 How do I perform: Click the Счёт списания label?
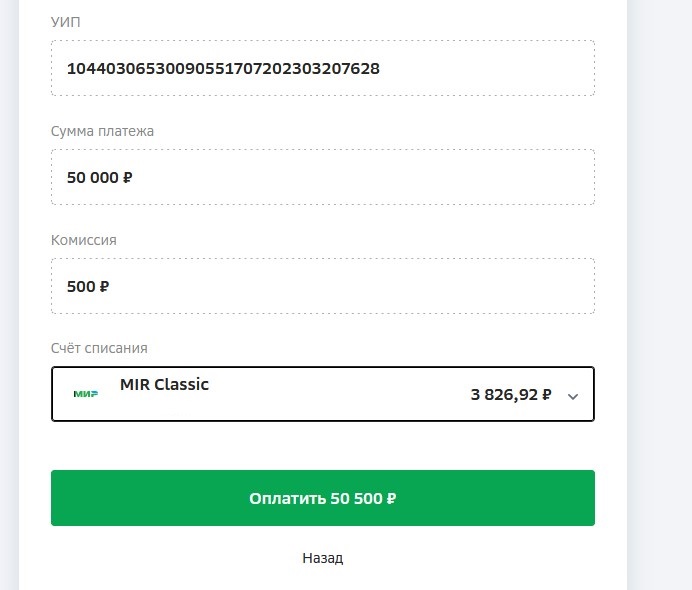(x=99, y=348)
